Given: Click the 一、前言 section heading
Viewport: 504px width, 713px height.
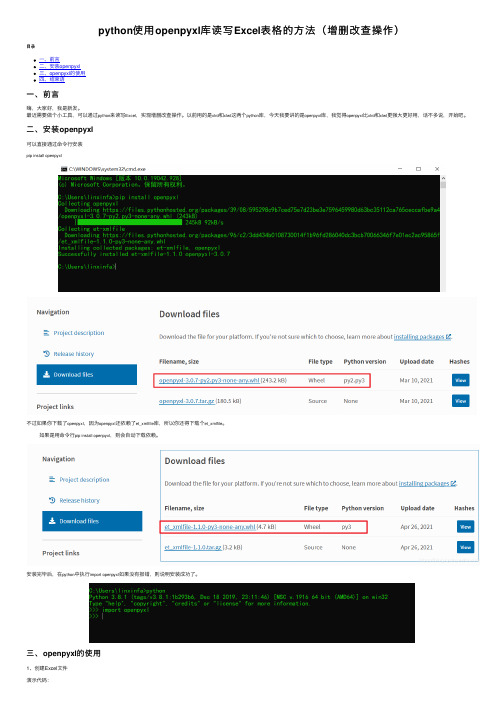Looking at the screenshot, I should tap(42, 94).
